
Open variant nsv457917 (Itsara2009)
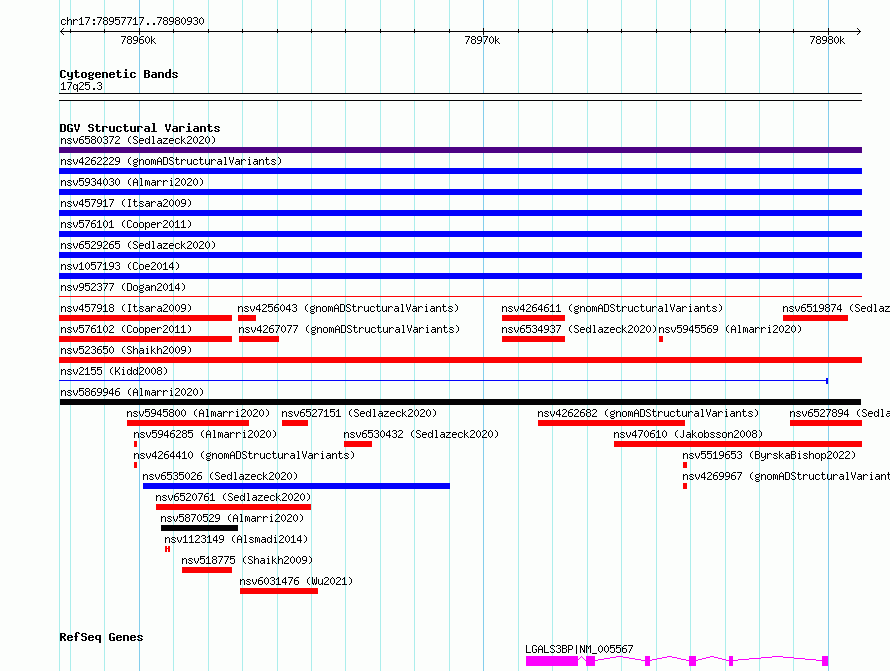126,203
